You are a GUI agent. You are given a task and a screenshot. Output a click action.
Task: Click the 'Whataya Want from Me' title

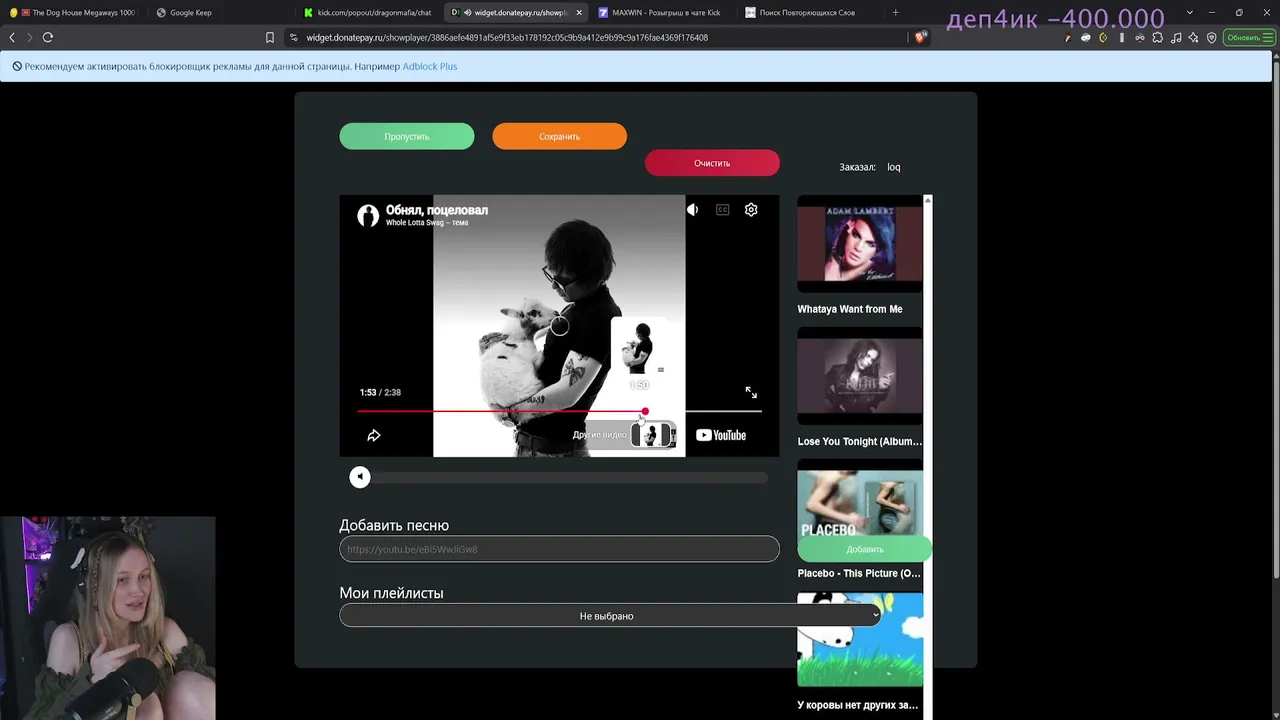tap(850, 309)
